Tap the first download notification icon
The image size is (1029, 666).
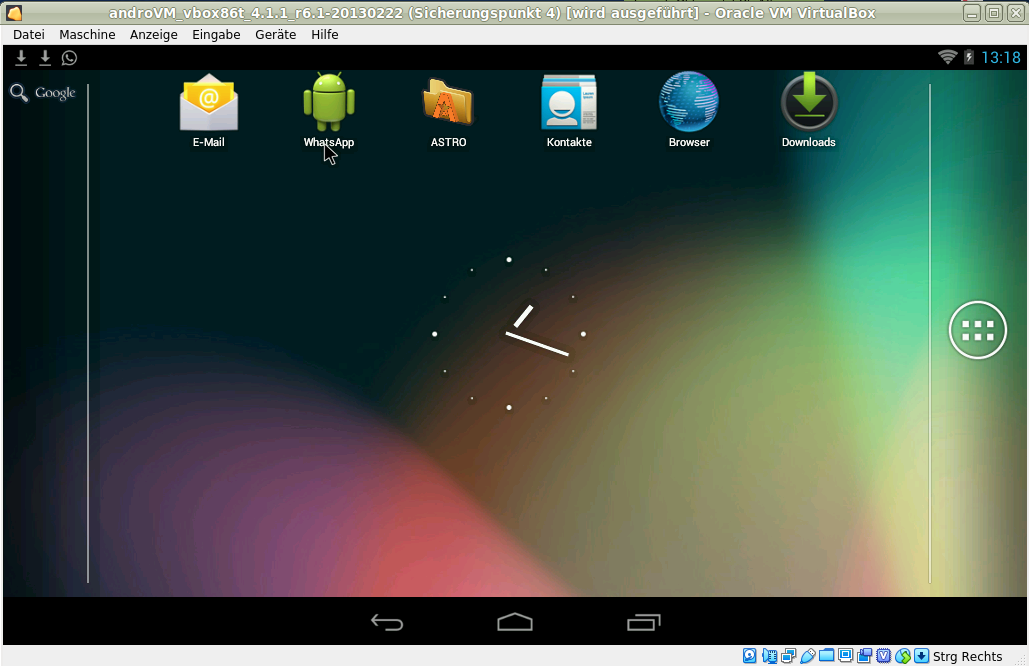click(21, 58)
